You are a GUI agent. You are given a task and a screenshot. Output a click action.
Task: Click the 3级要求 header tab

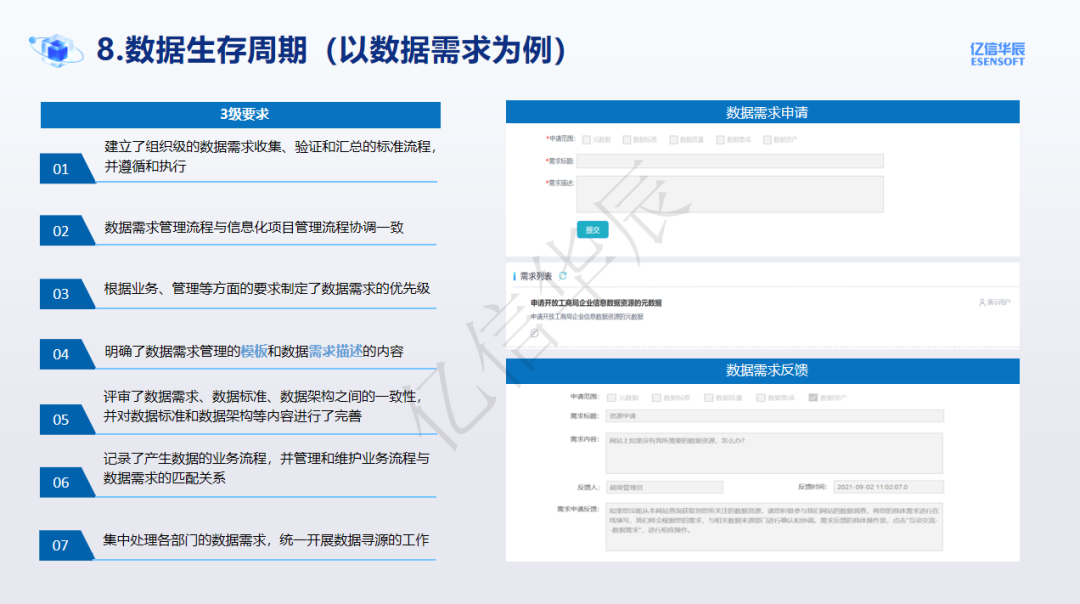(240, 115)
